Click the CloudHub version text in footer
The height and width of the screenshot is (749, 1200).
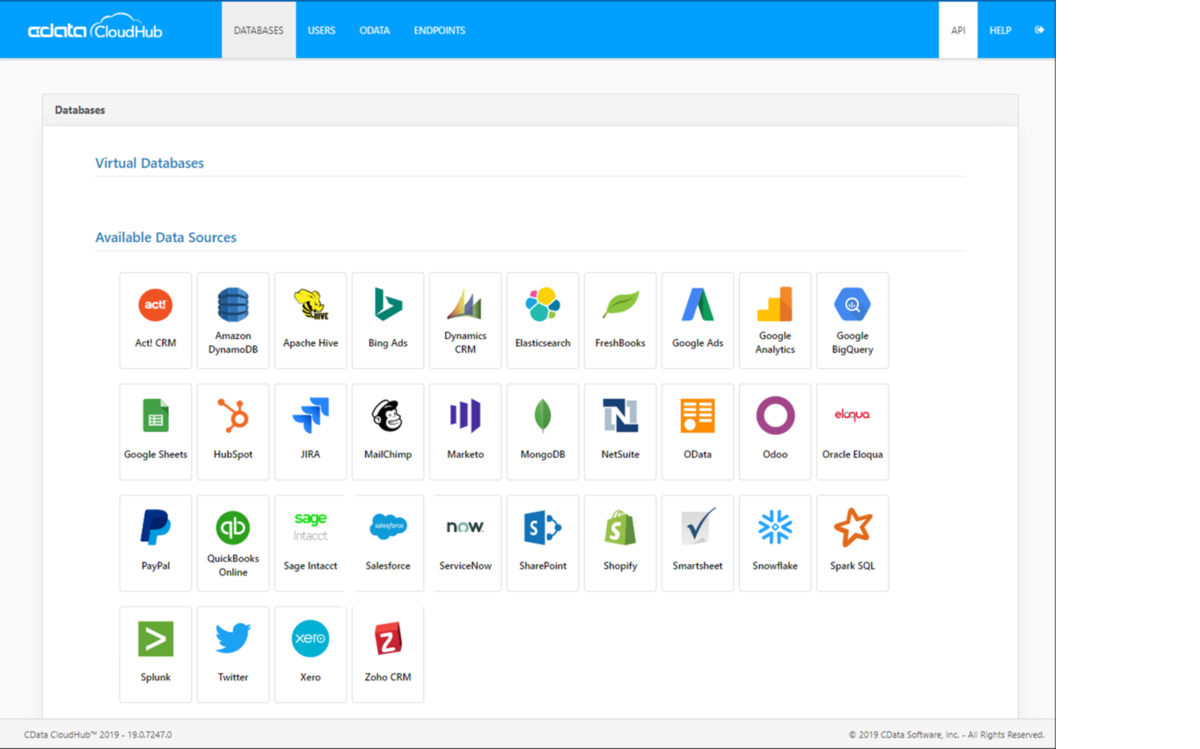pyautogui.click(x=98, y=734)
